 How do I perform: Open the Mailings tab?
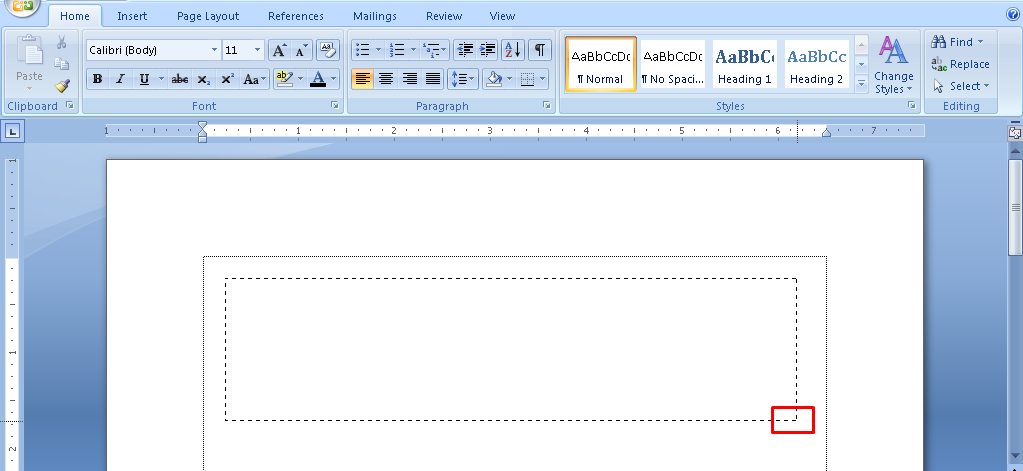pyautogui.click(x=374, y=16)
